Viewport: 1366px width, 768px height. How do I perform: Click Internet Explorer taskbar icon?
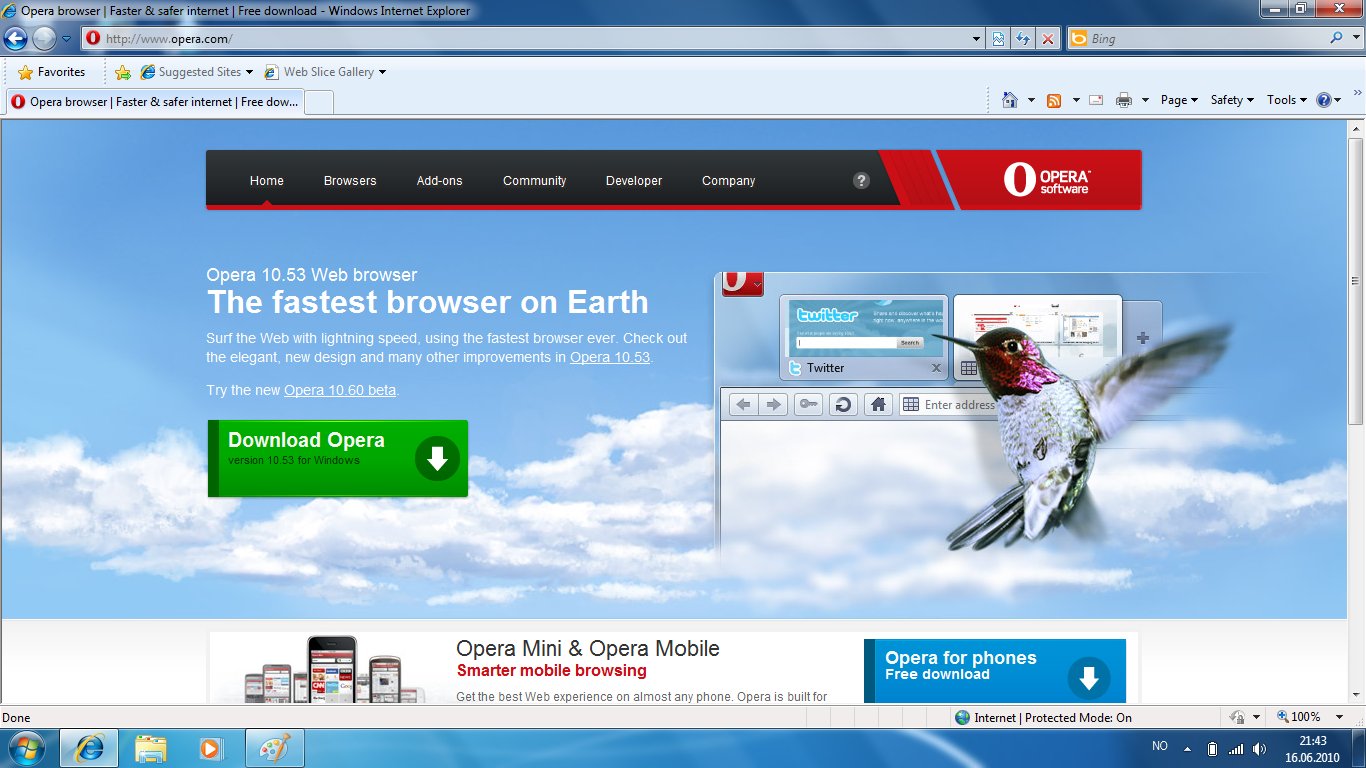(x=89, y=748)
